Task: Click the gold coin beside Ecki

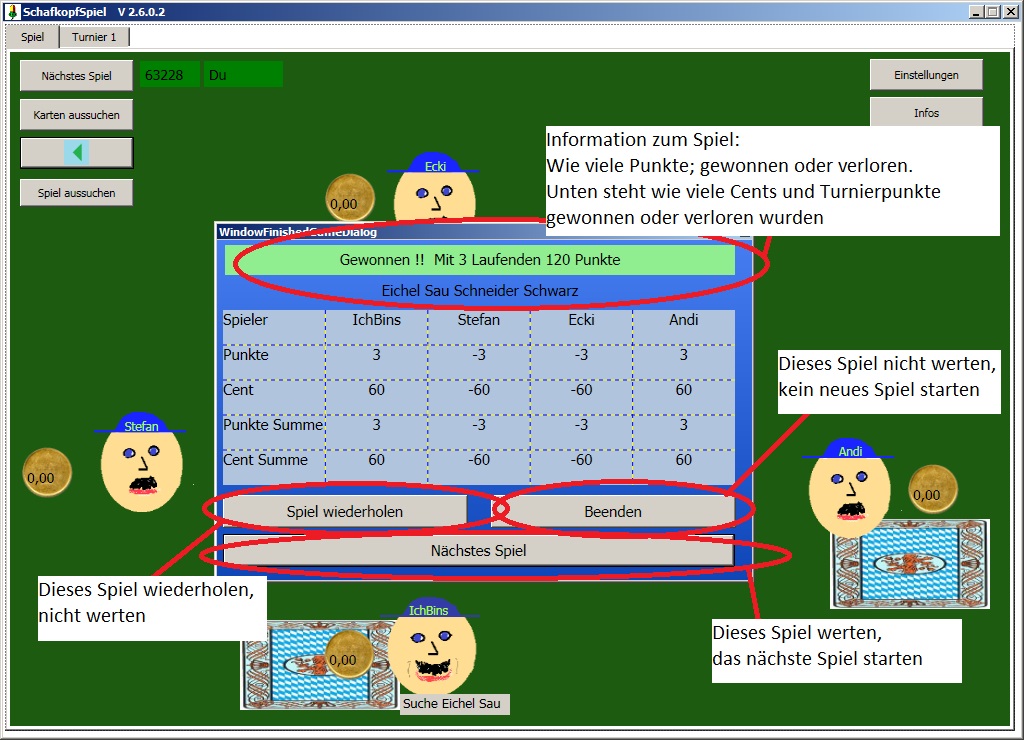Action: (x=349, y=199)
